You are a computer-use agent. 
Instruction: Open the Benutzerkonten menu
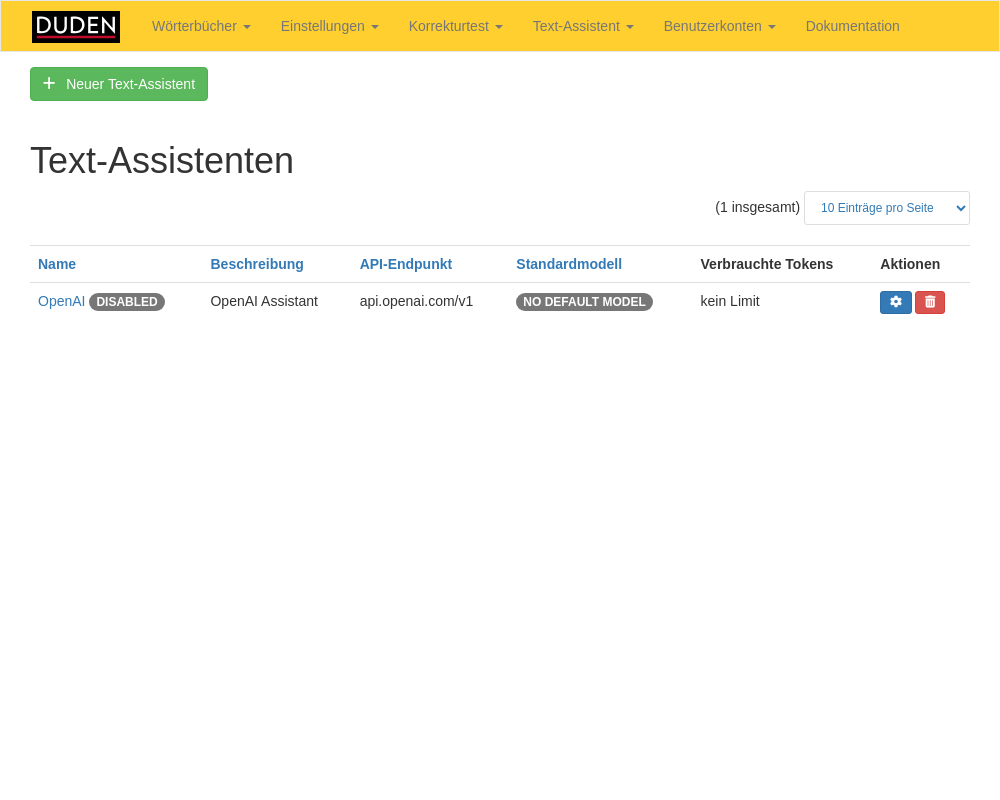coord(719,27)
